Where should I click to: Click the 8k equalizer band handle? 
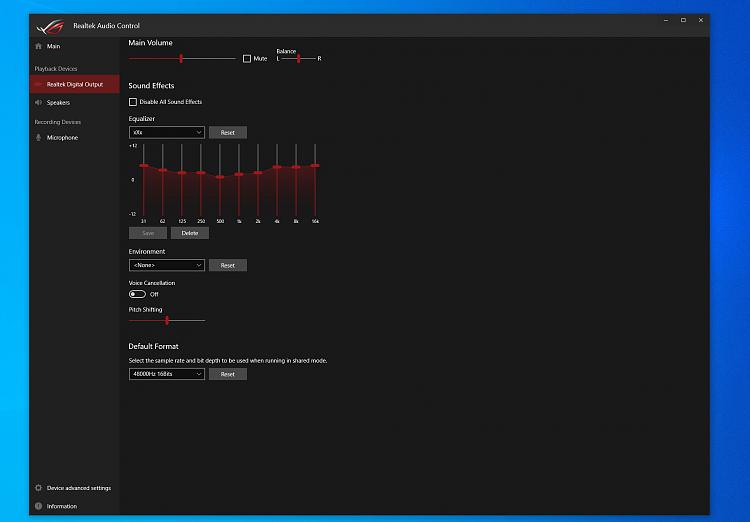point(296,167)
